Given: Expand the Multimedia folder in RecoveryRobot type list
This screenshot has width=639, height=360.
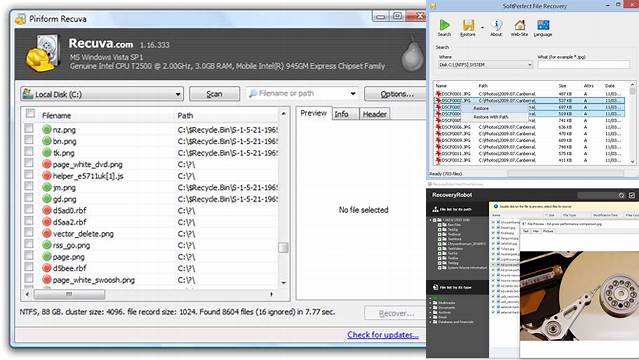Looking at the screenshot, I should [430, 303].
